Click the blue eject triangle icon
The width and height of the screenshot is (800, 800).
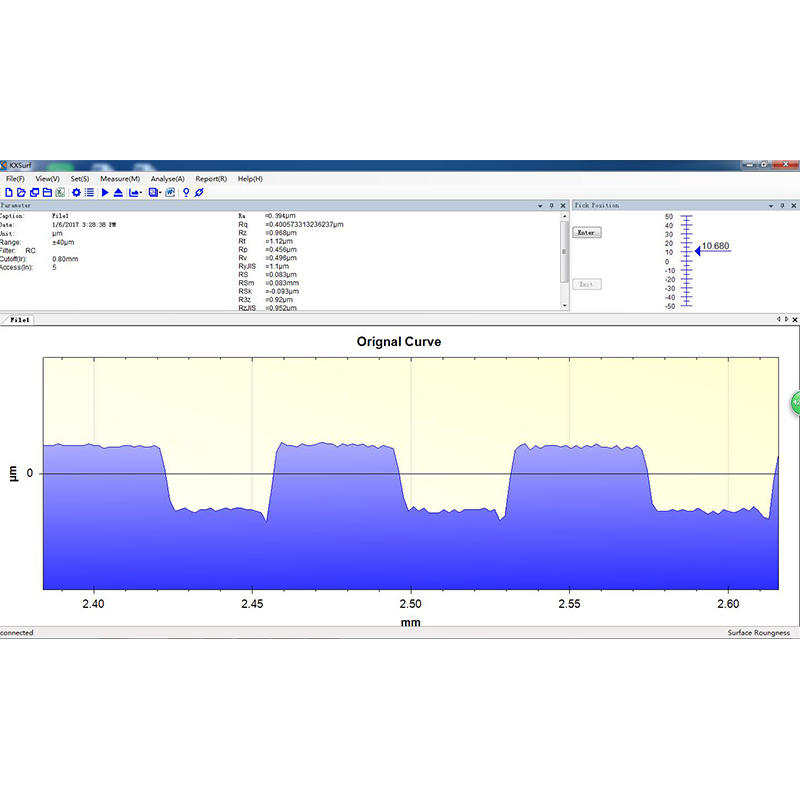click(118, 192)
